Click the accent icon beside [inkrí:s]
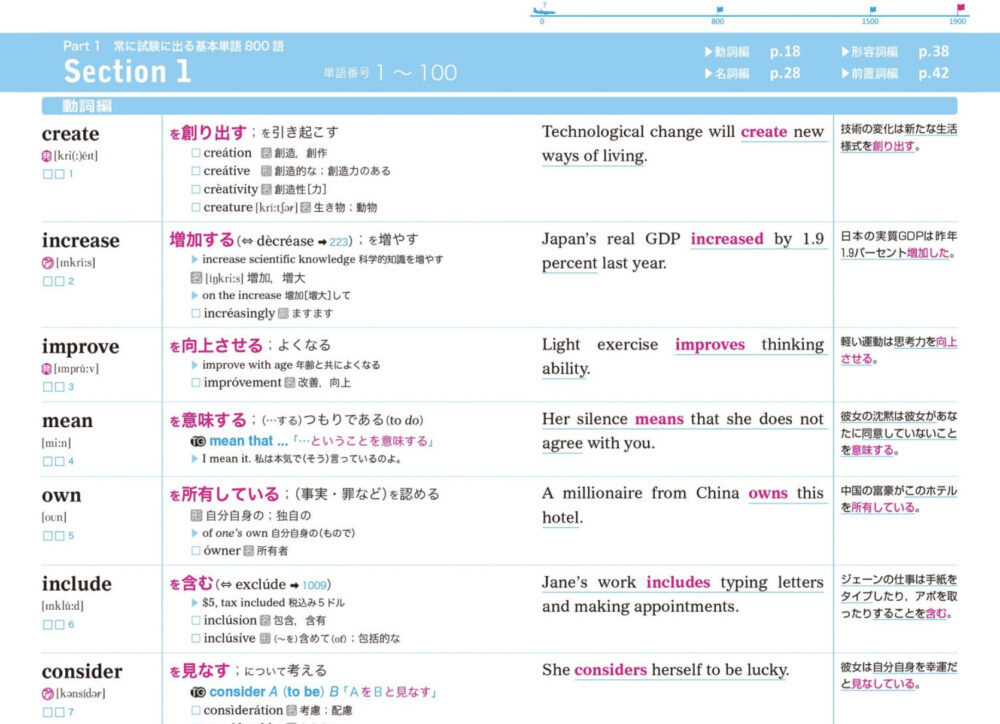The width and height of the screenshot is (1000, 724). click(47, 262)
